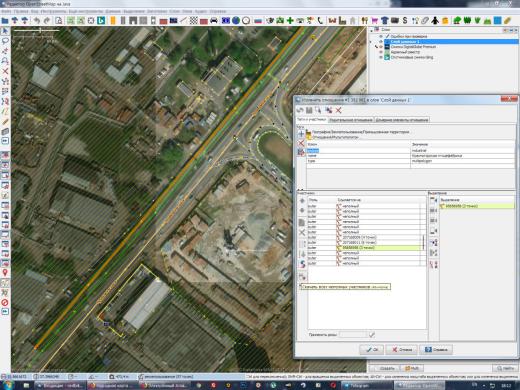520x390 pixels.
Task: Select data layer 1 row in Layers
Action: [x=451, y=41]
